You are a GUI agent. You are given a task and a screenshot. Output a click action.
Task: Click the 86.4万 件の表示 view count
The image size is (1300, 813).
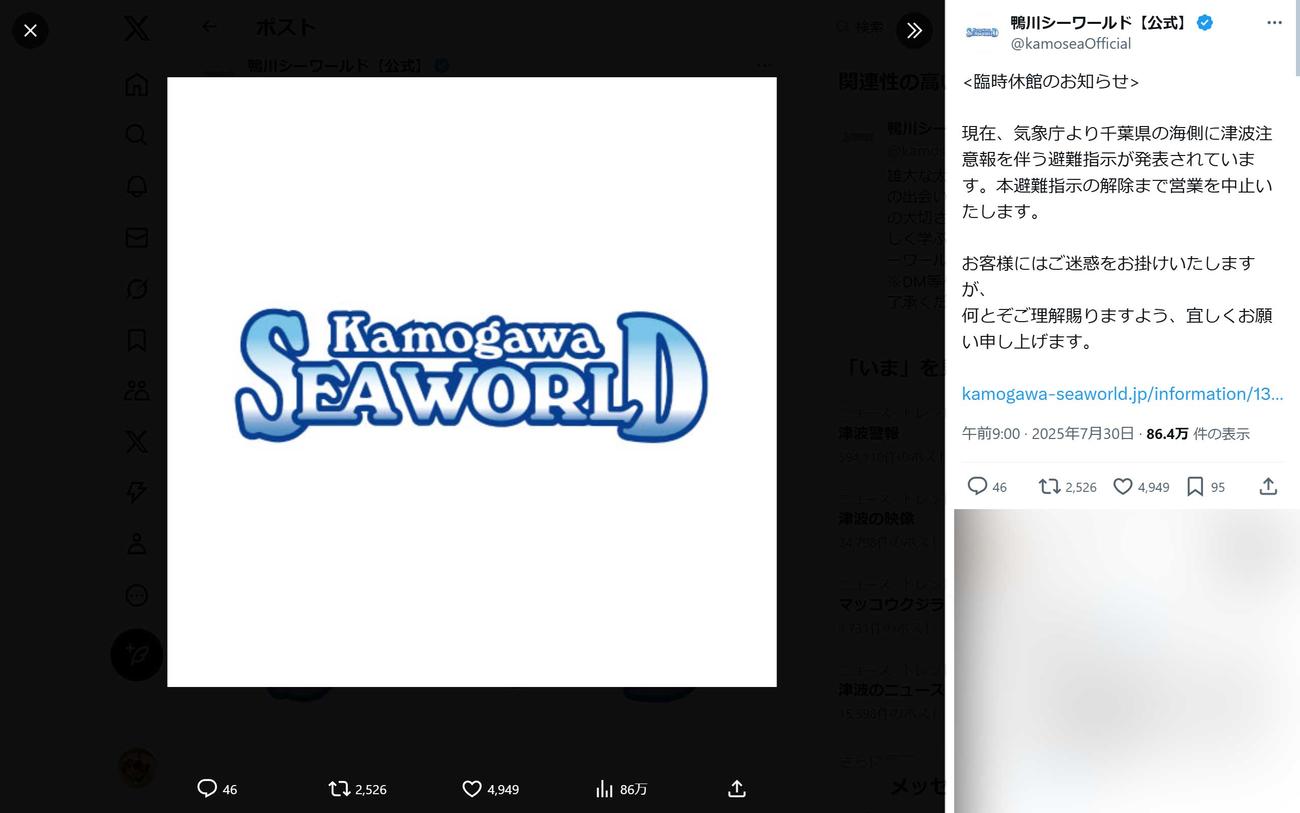coord(1198,434)
